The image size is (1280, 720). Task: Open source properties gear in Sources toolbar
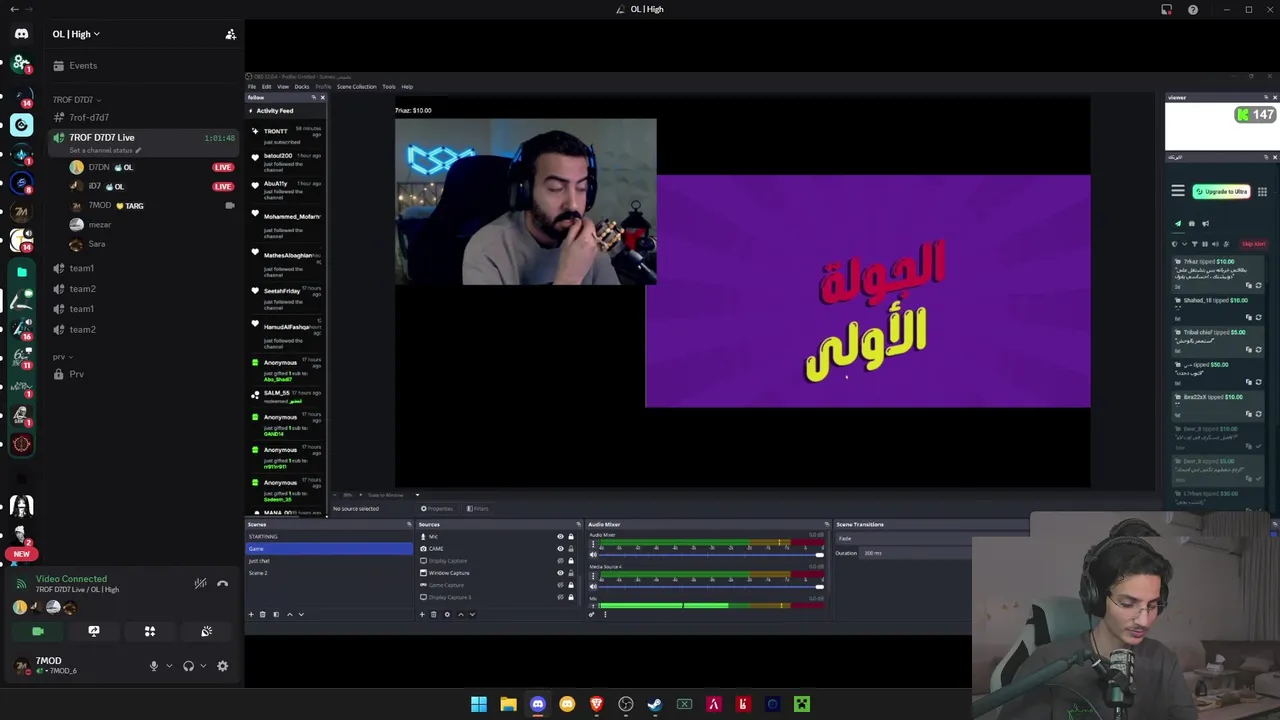447,614
